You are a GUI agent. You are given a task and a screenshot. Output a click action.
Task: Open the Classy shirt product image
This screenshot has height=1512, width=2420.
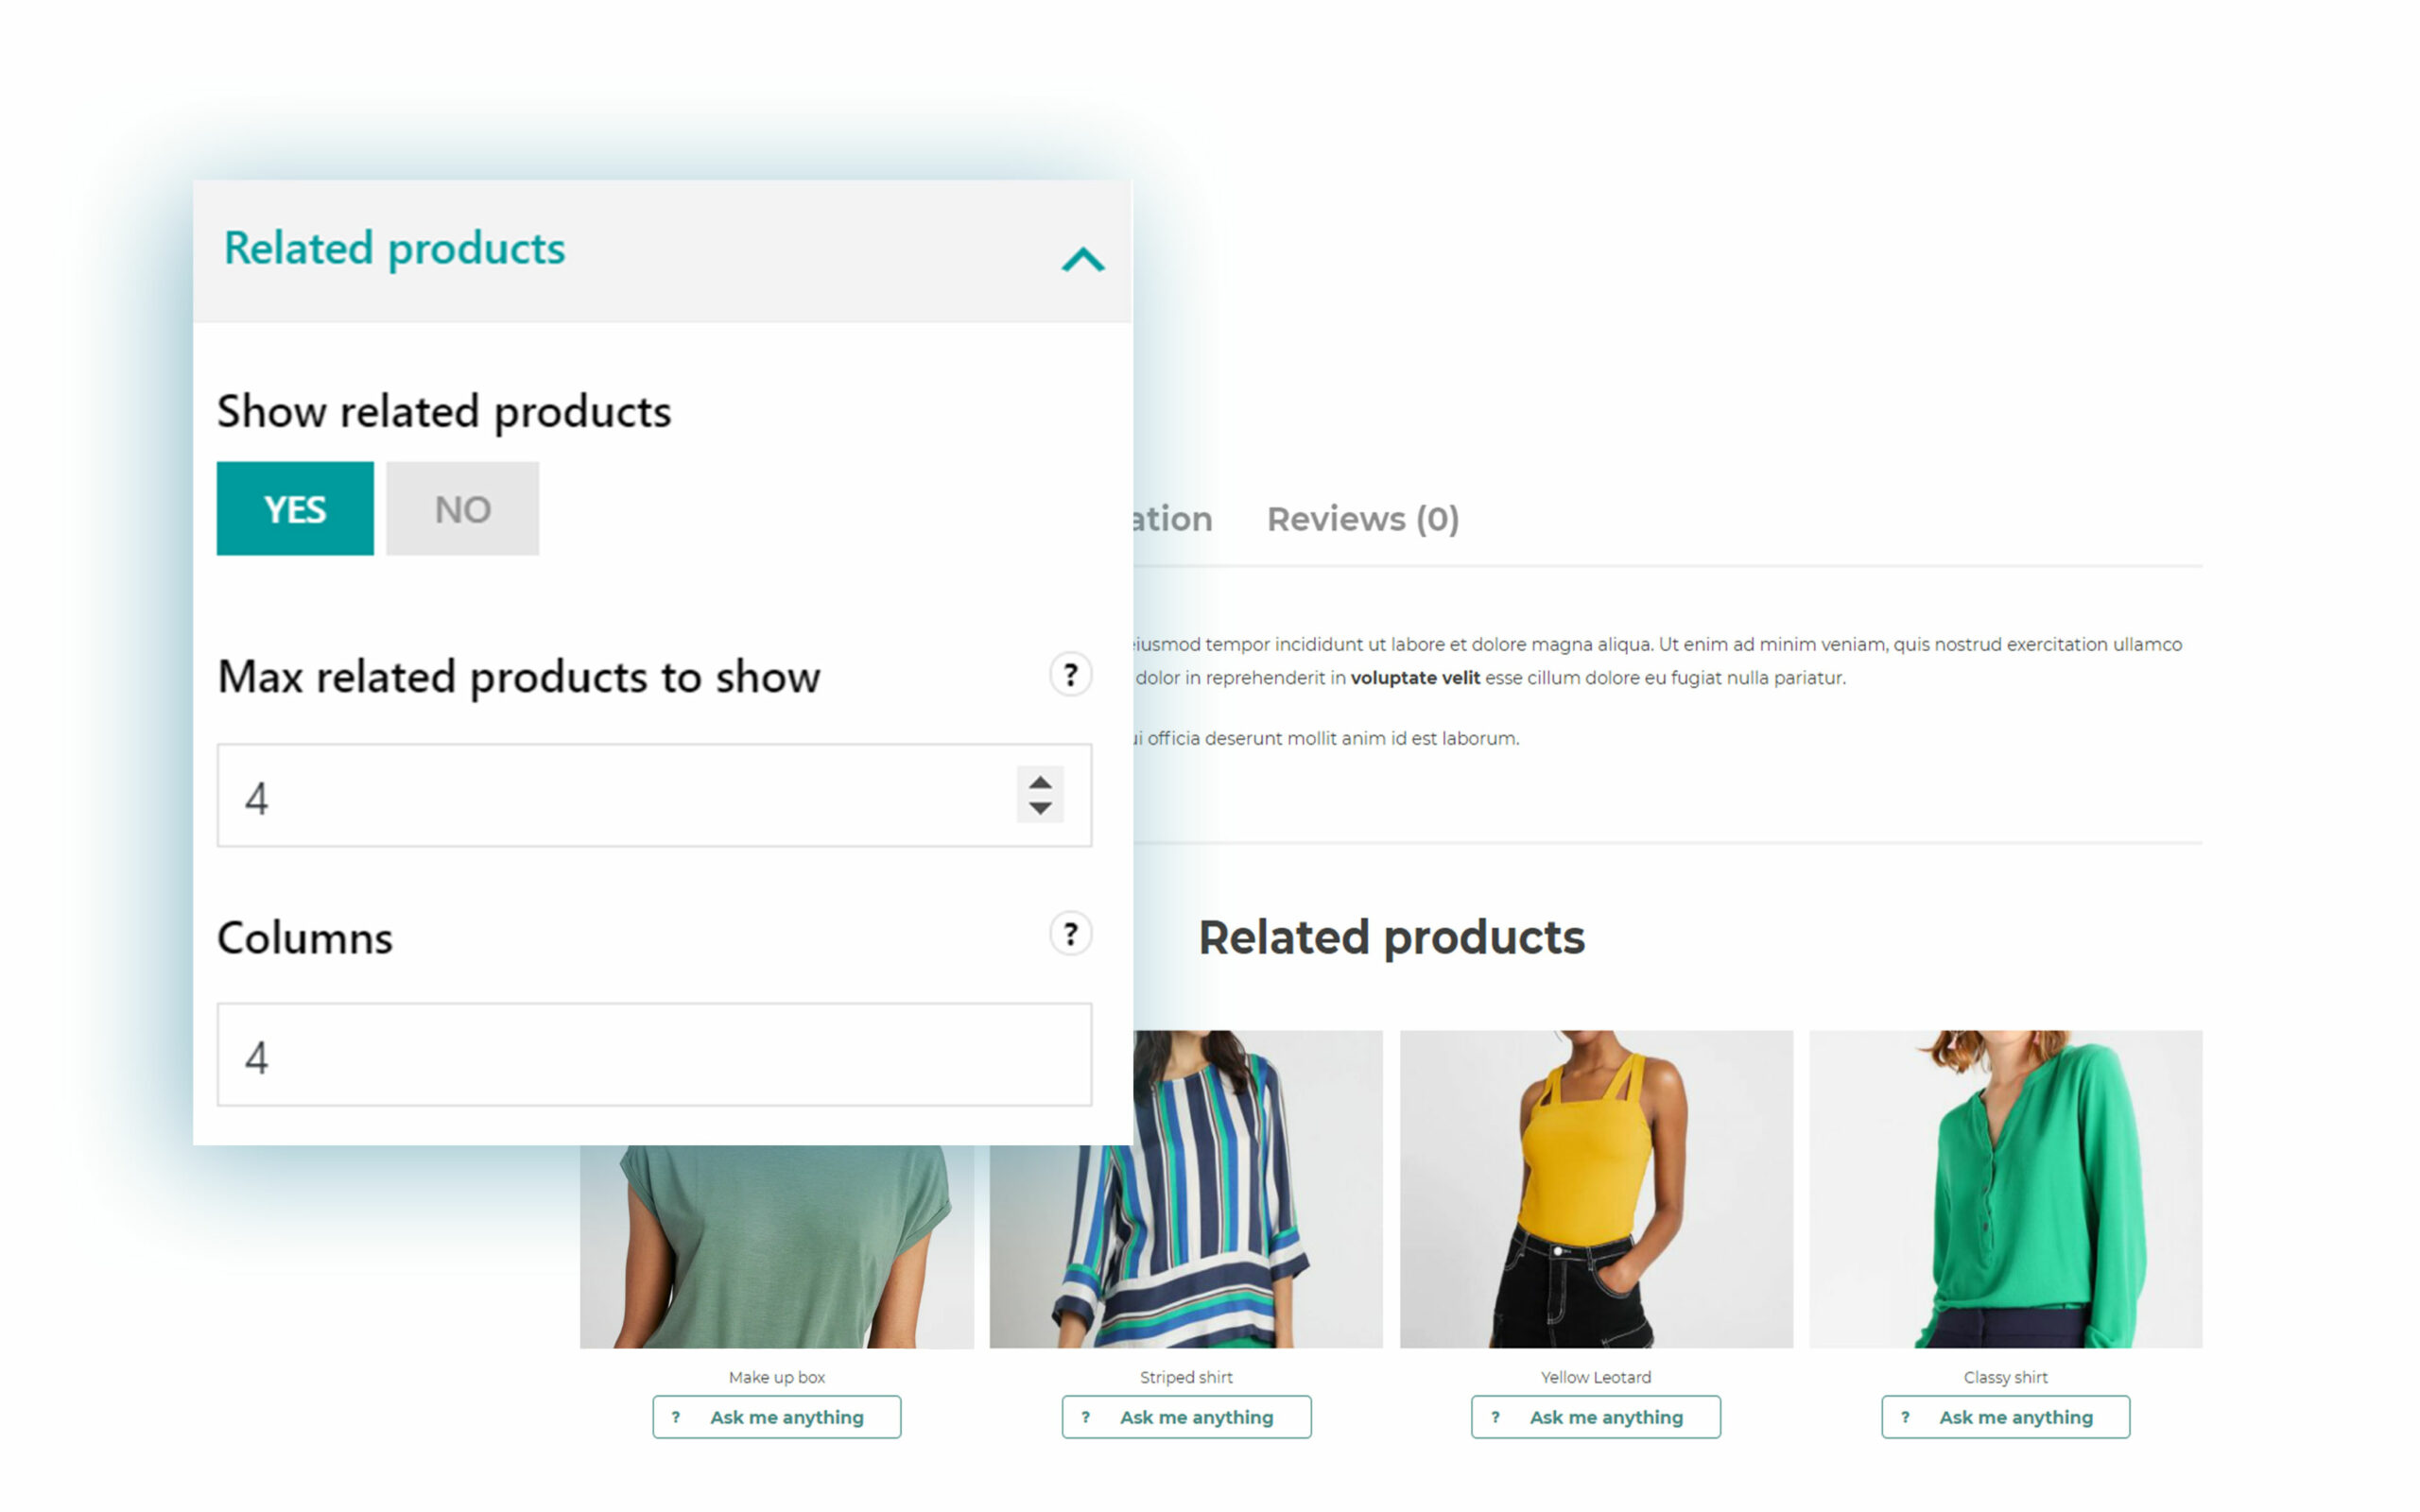click(2005, 1189)
